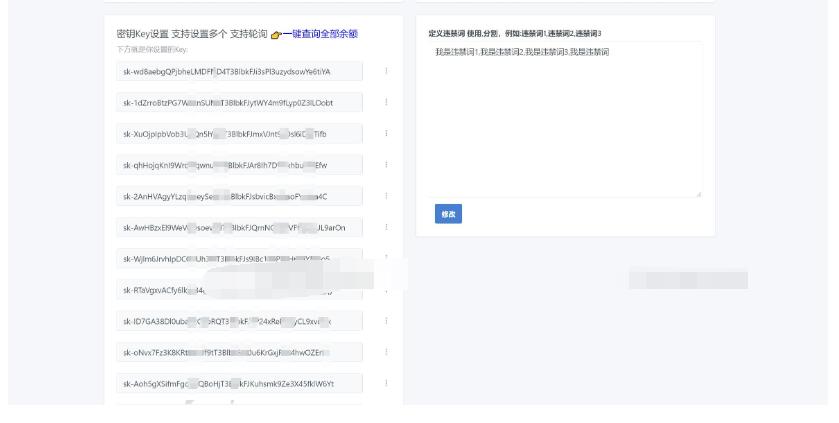Edit key field sk-RTaVgxvACfy6lk
The image size is (839, 423).
[240, 290]
